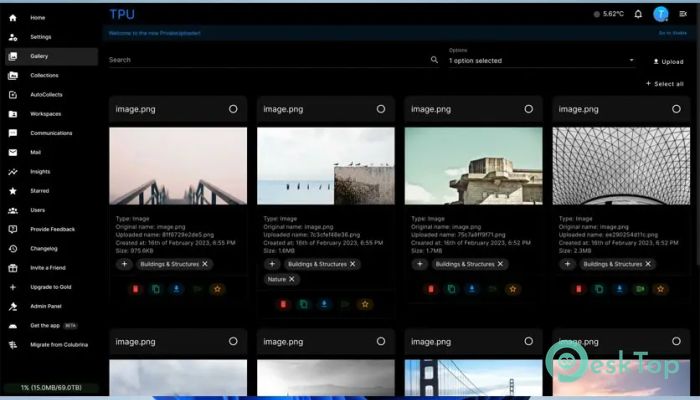
Task: Go to Home in the sidebar
Action: point(51,18)
